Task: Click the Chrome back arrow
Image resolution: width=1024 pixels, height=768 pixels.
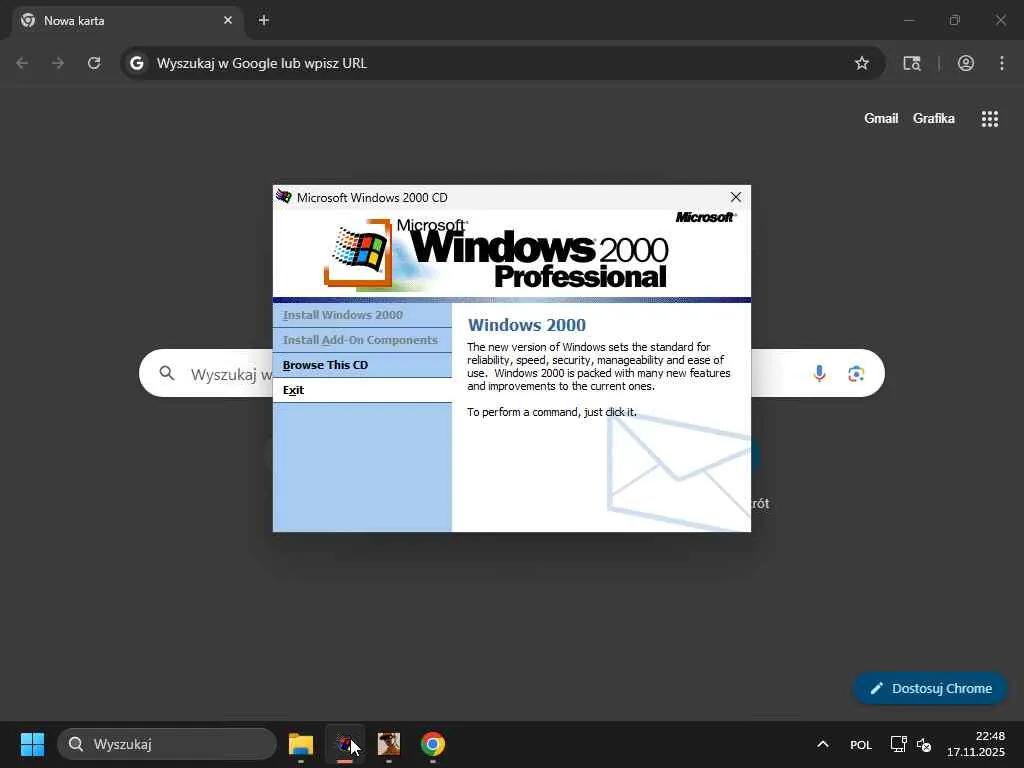Action: 22,63
